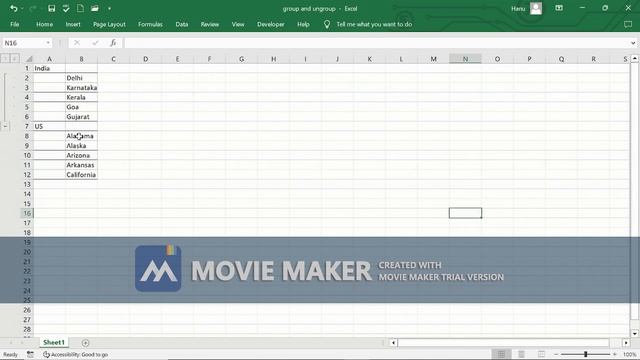Switch to the Home ribbon tab
The height and width of the screenshot is (360, 640).
(x=44, y=24)
